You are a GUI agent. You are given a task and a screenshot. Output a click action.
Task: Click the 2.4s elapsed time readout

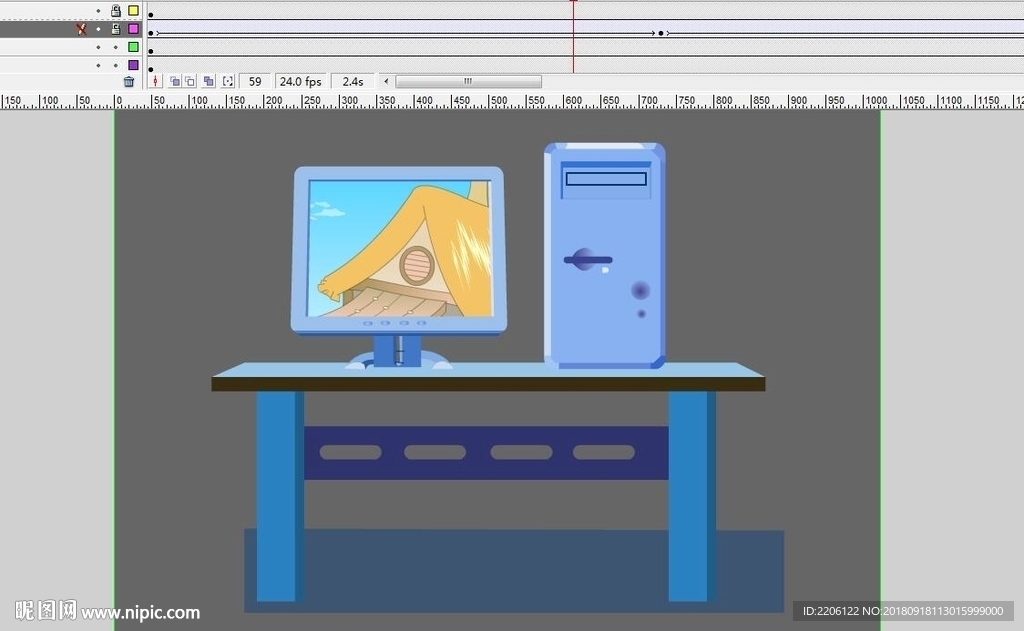tap(353, 82)
